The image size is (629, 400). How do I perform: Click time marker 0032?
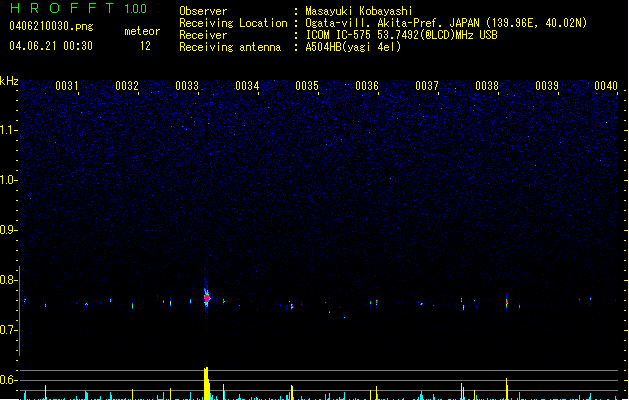tap(127, 86)
